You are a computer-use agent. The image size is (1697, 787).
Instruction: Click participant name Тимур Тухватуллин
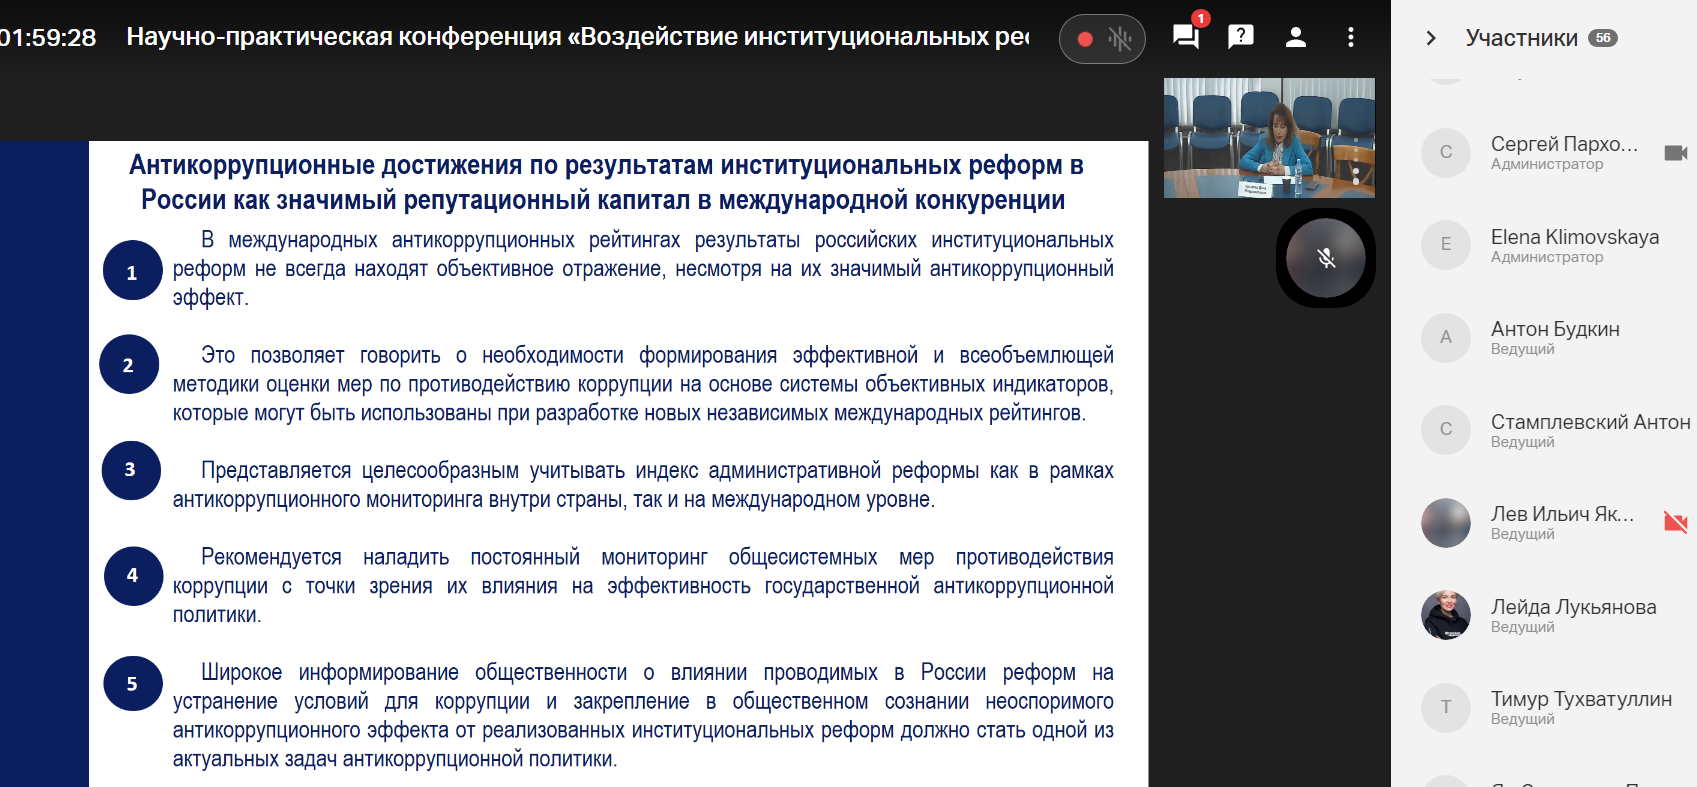tap(1581, 699)
